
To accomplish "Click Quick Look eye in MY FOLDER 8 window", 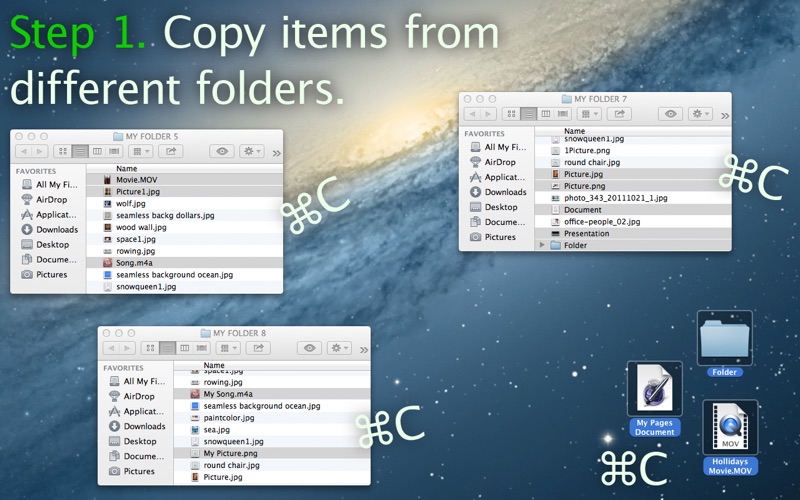I will [310, 348].
